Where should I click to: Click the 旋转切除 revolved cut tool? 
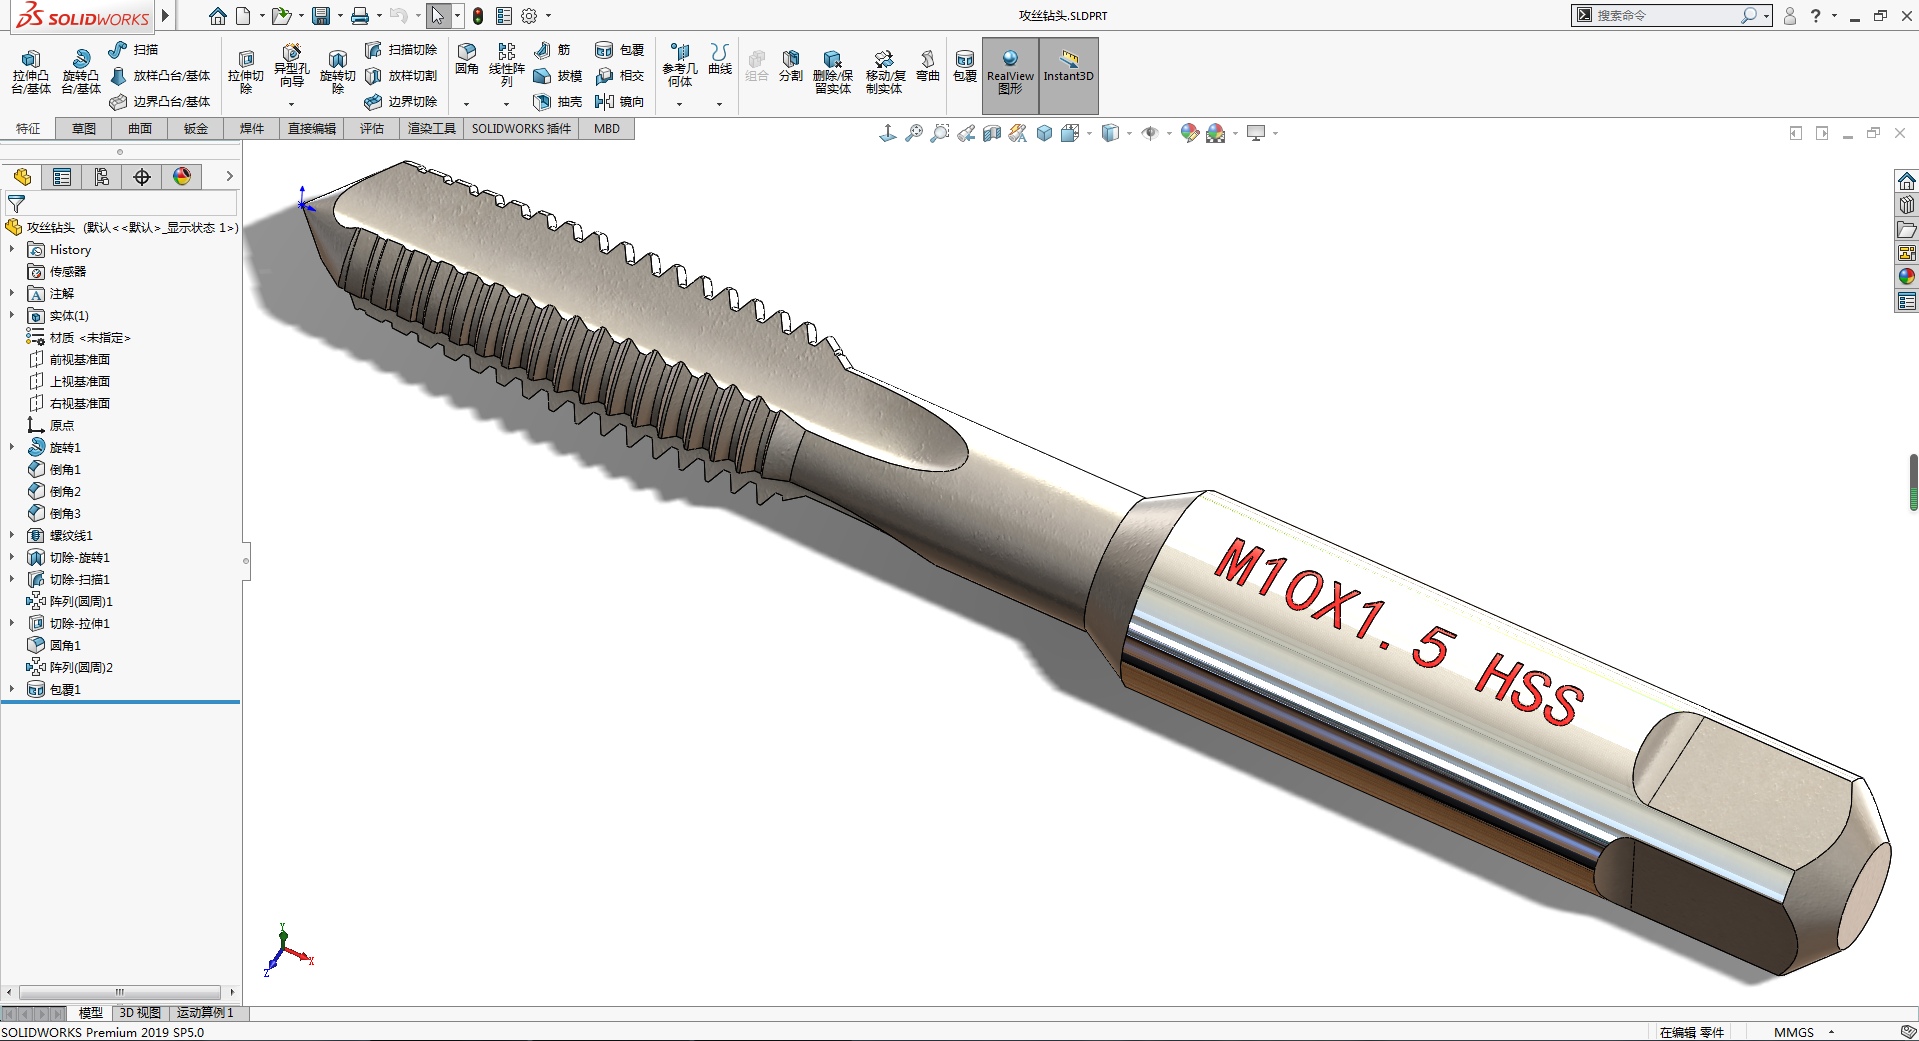pyautogui.click(x=338, y=72)
